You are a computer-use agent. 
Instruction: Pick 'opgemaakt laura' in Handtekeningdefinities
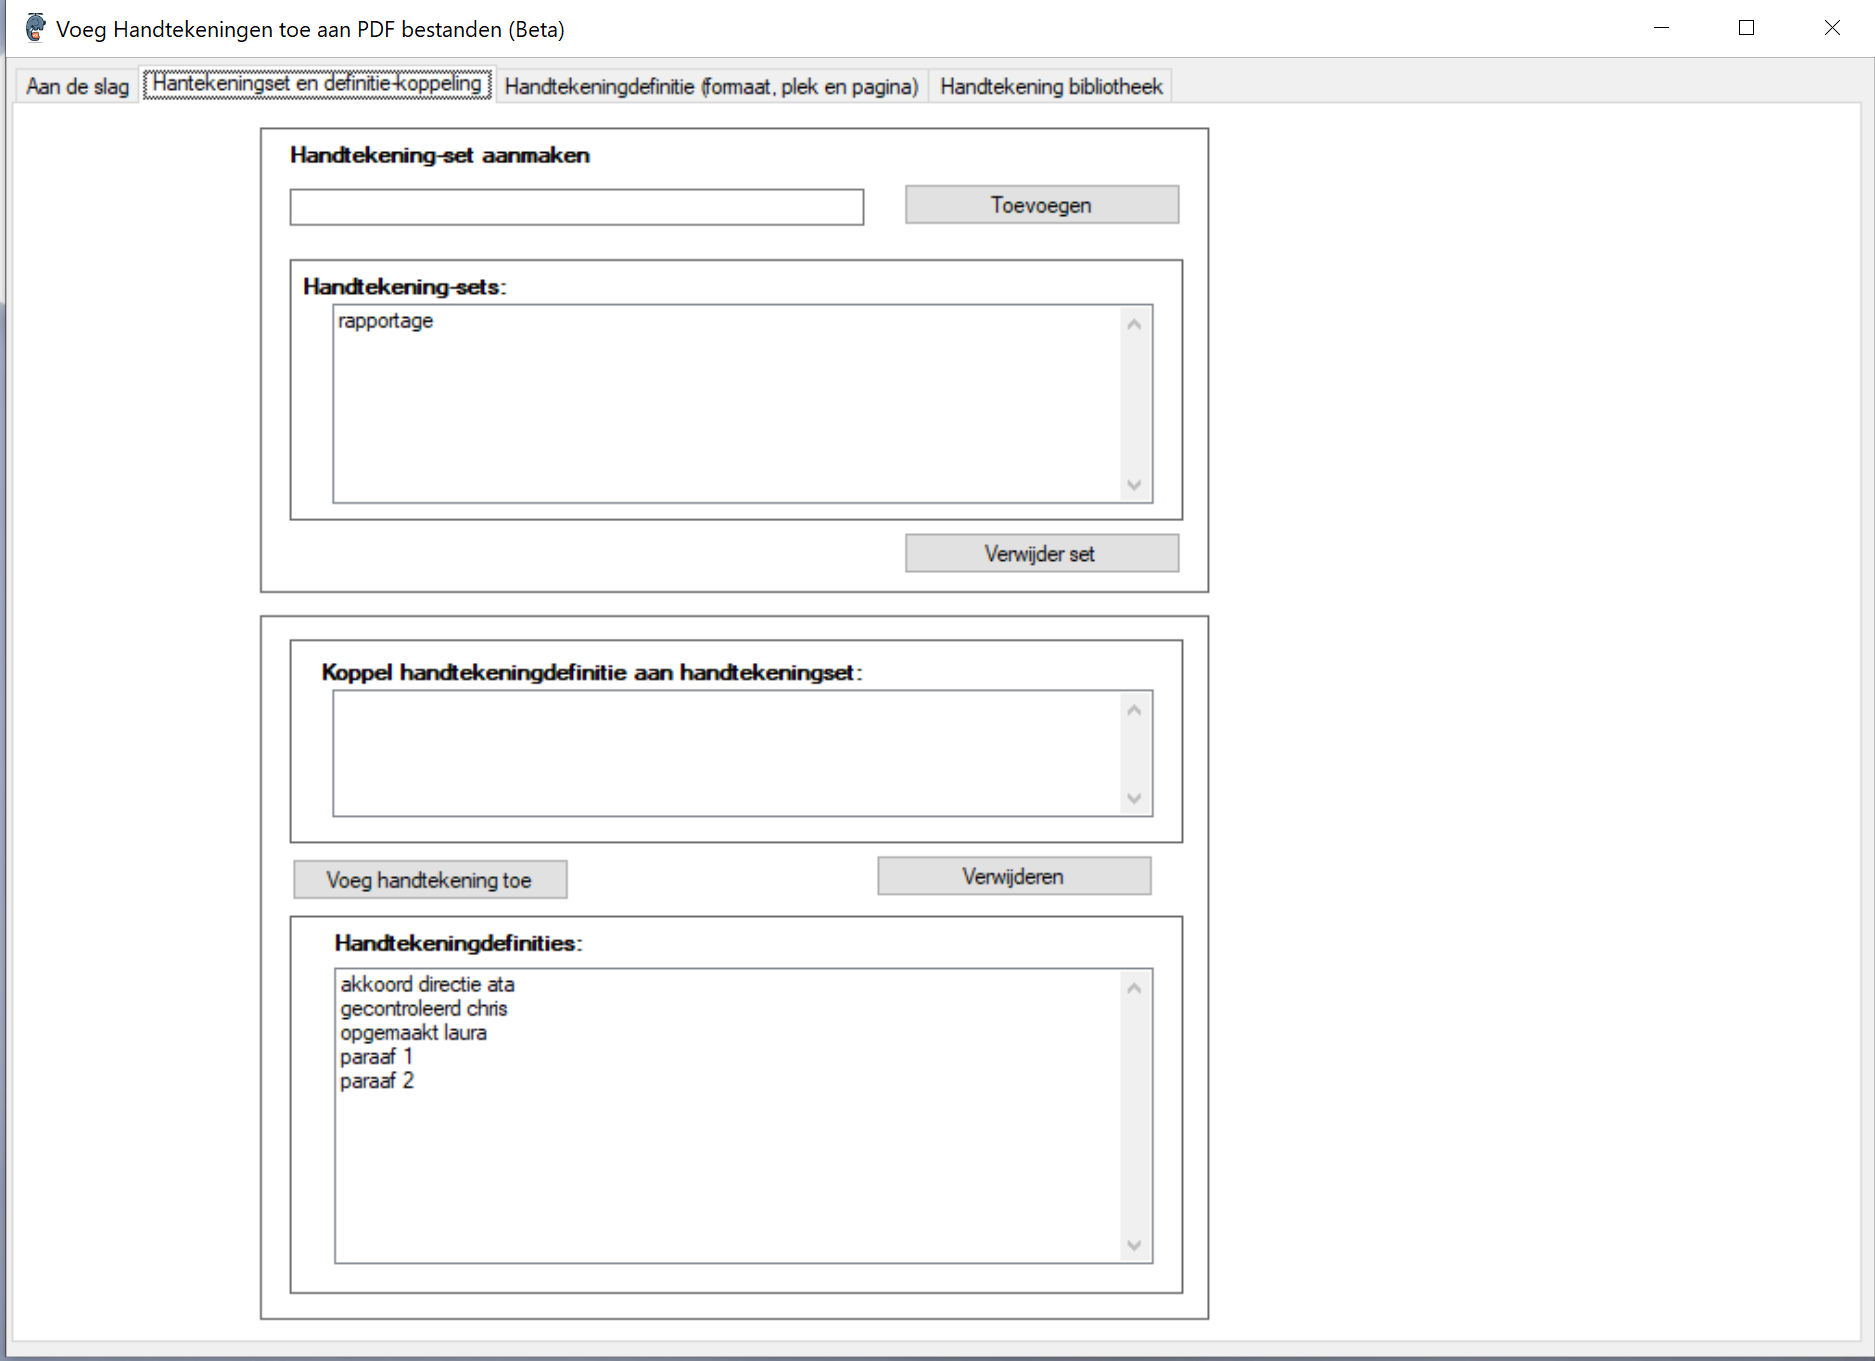point(413,1032)
